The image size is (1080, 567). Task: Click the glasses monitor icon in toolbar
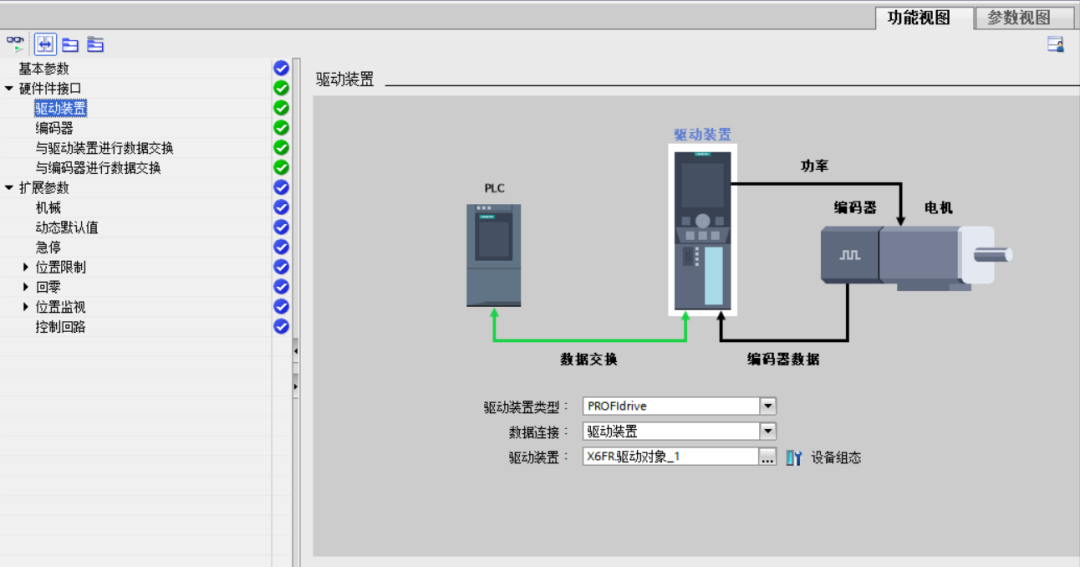coord(16,44)
